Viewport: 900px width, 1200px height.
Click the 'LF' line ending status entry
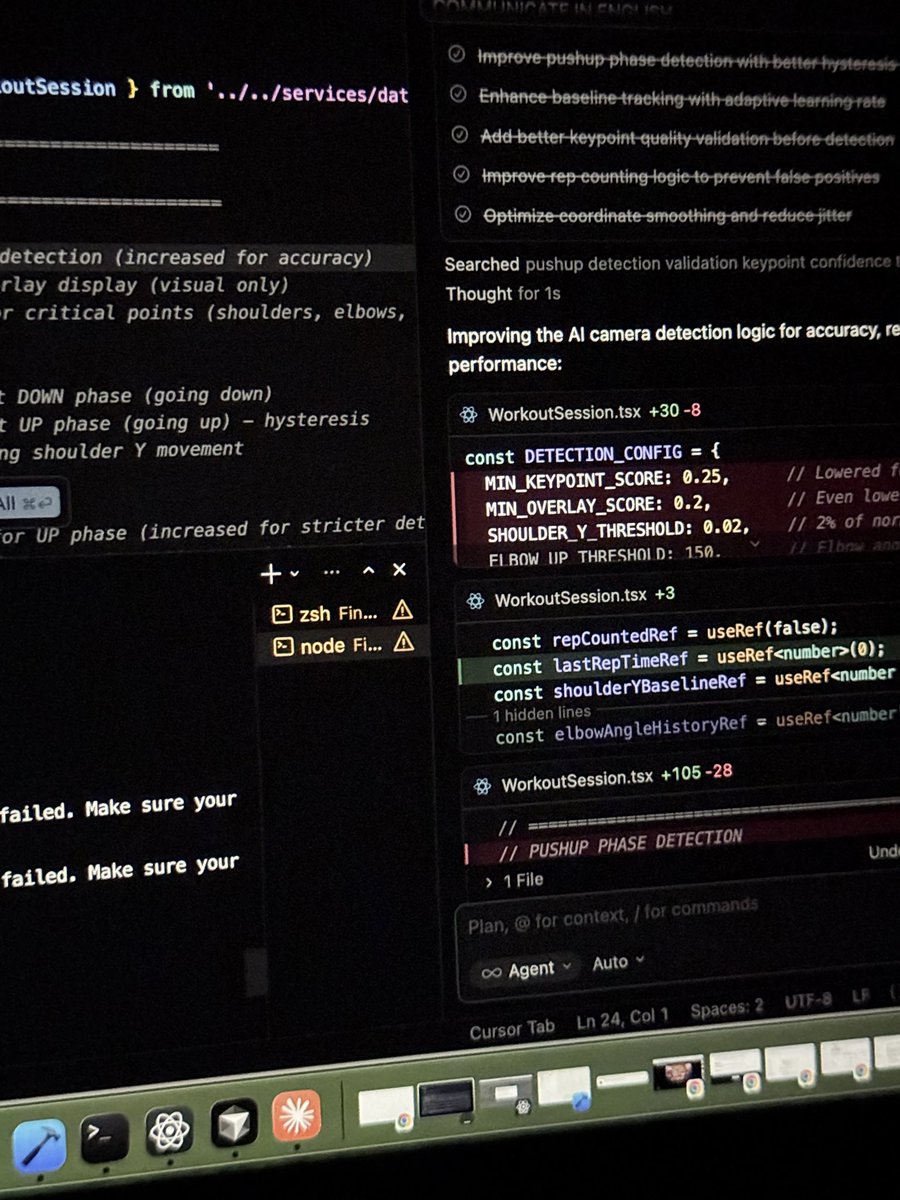click(860, 996)
